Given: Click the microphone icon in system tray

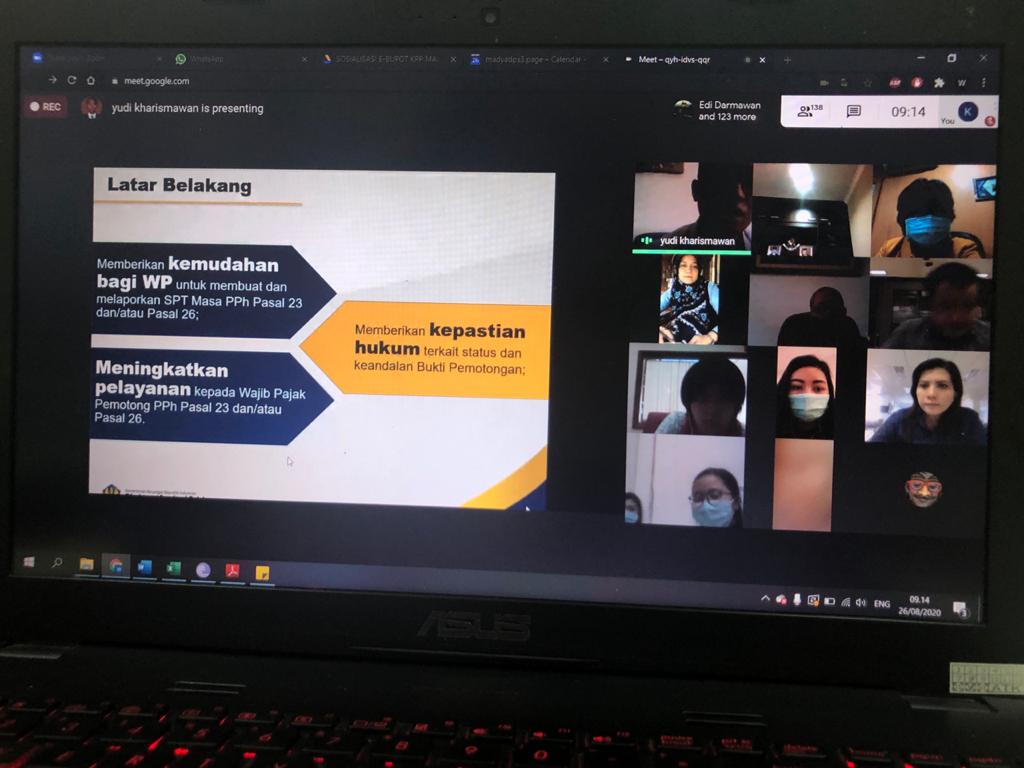Looking at the screenshot, I should click(797, 600).
